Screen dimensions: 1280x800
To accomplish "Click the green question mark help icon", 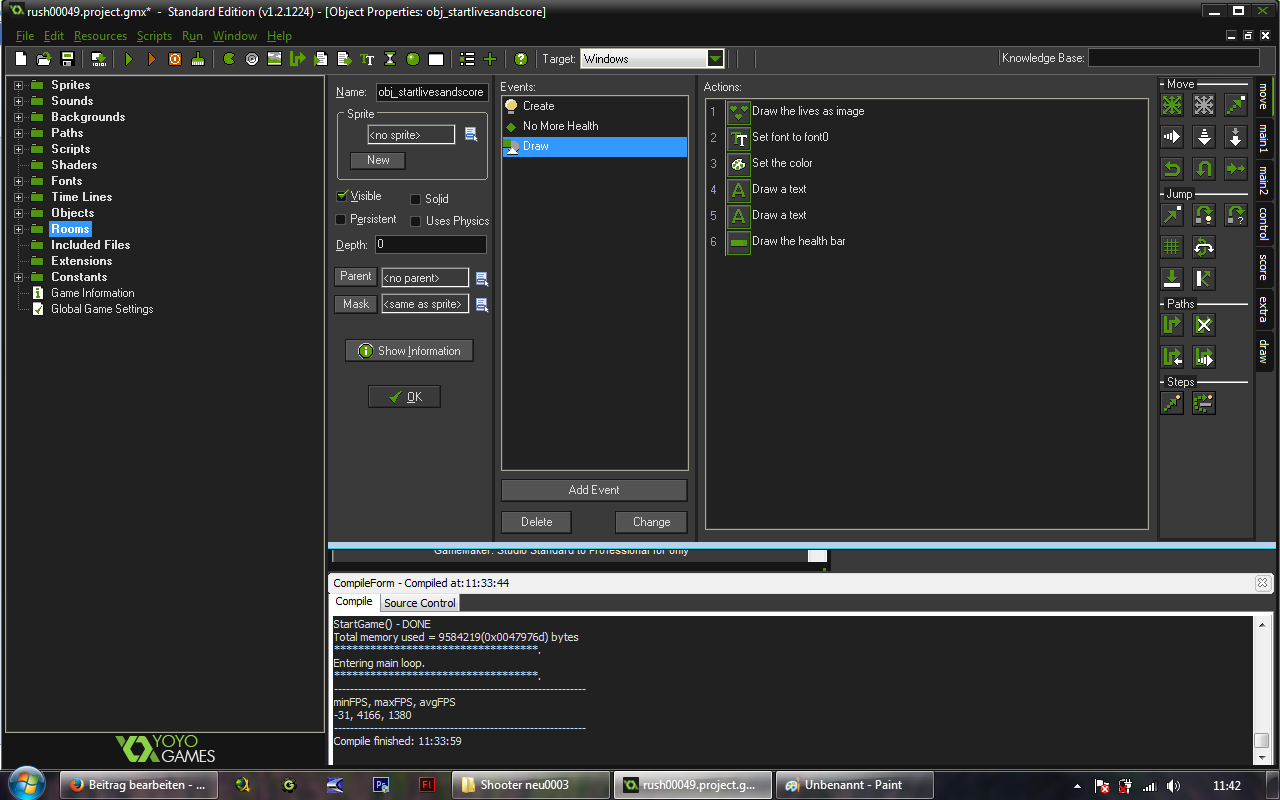I will pos(520,59).
